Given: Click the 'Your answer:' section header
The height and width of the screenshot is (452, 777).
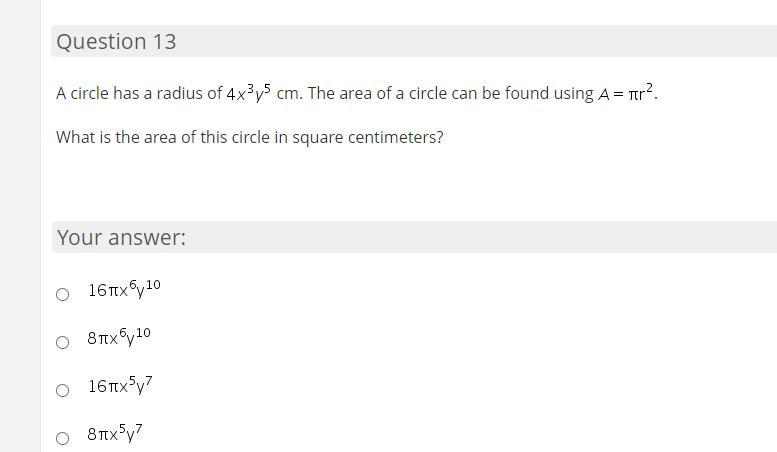Looking at the screenshot, I should point(121,238).
